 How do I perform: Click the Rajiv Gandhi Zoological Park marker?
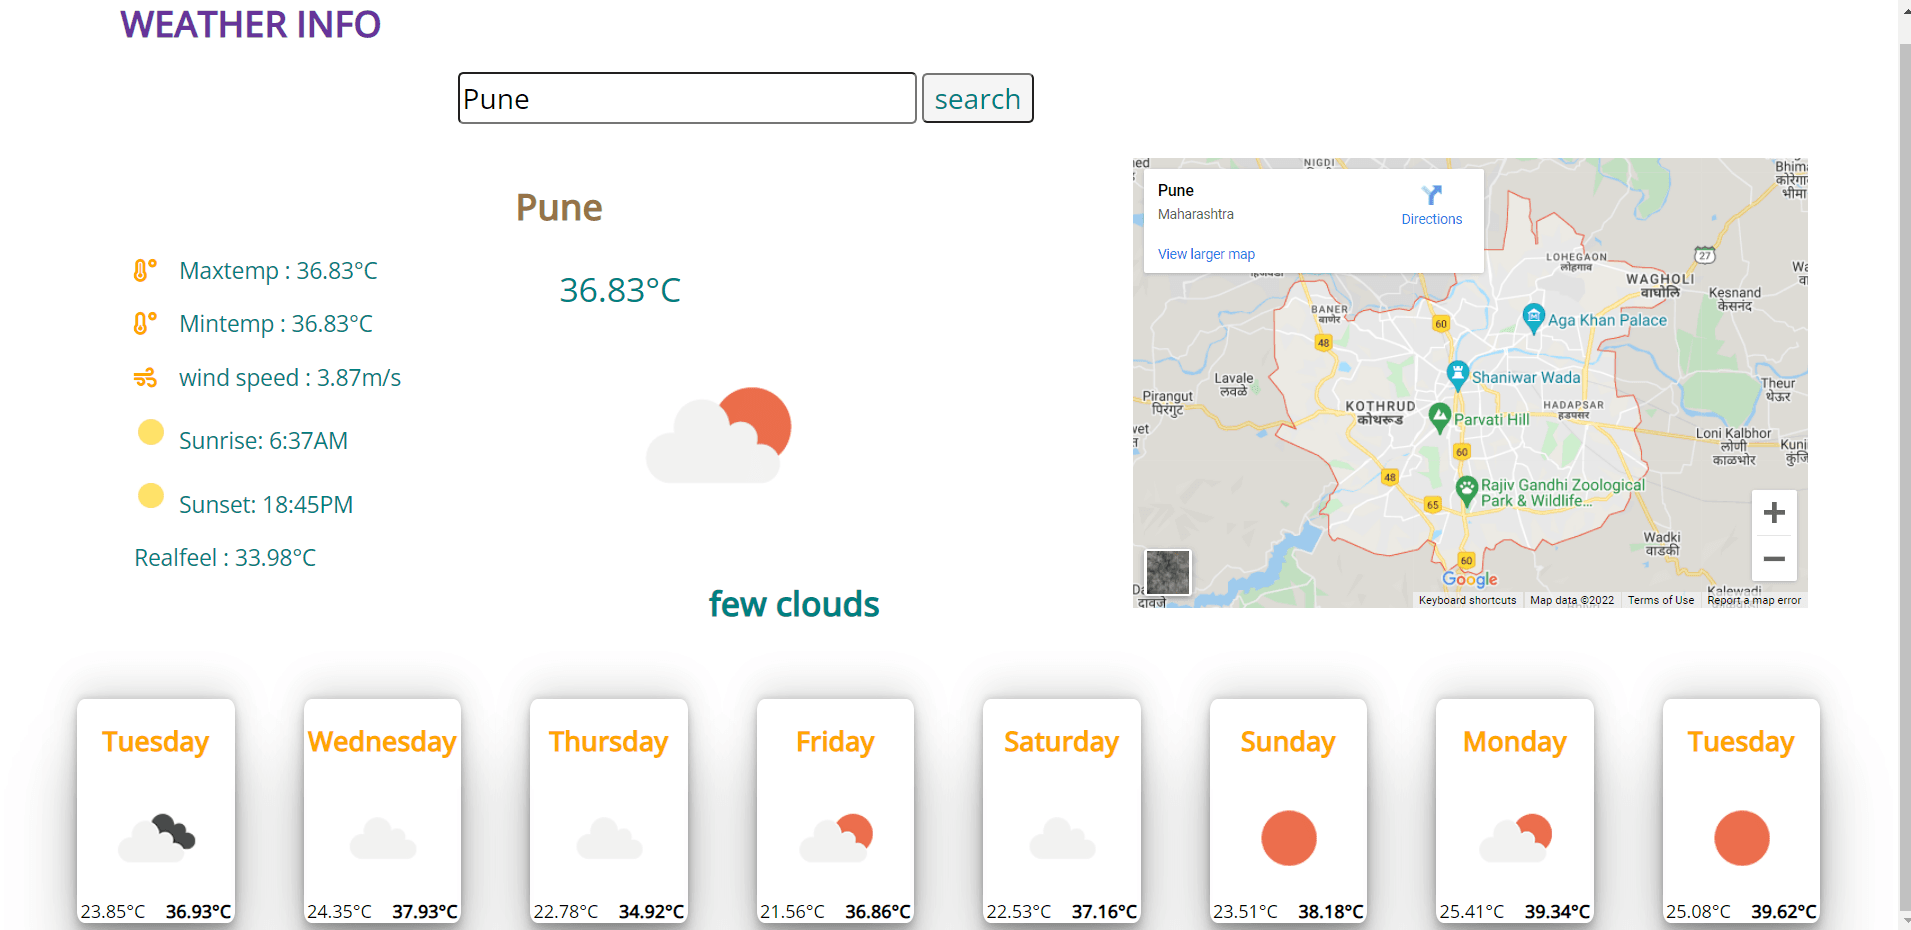tap(1465, 489)
